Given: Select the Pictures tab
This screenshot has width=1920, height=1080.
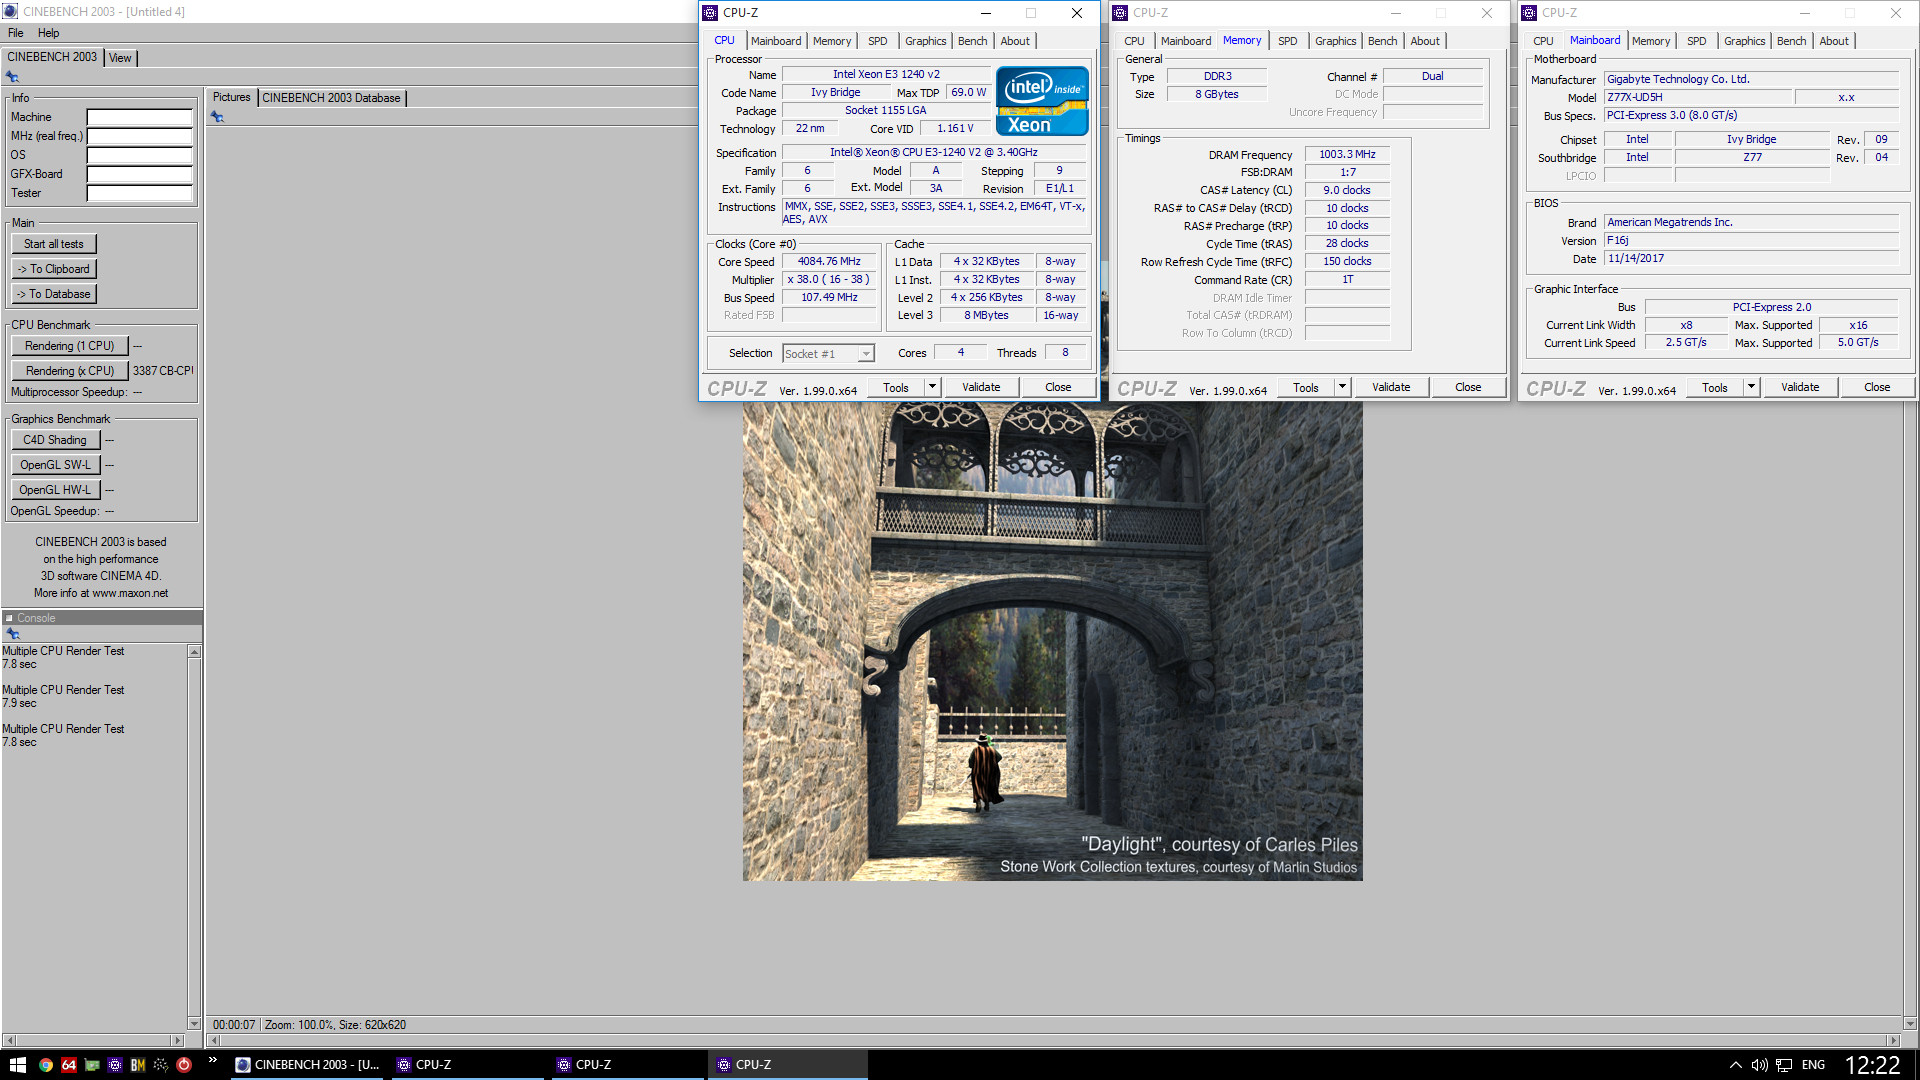Looking at the screenshot, I should [232, 97].
